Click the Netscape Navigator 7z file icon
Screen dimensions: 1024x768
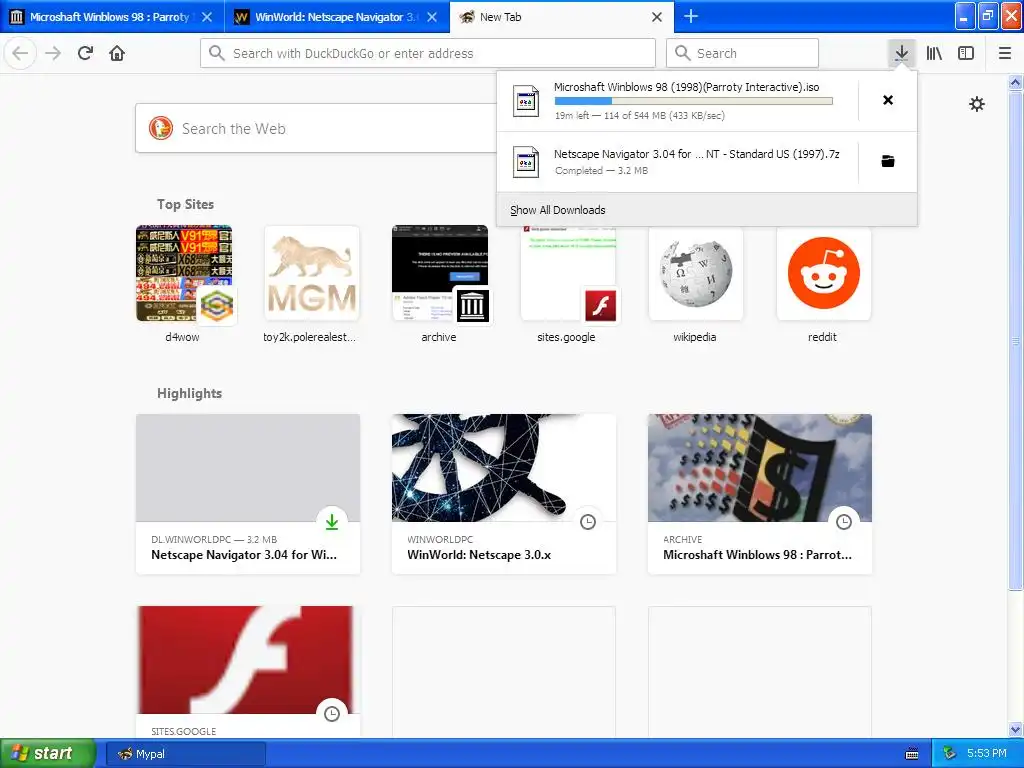point(526,161)
